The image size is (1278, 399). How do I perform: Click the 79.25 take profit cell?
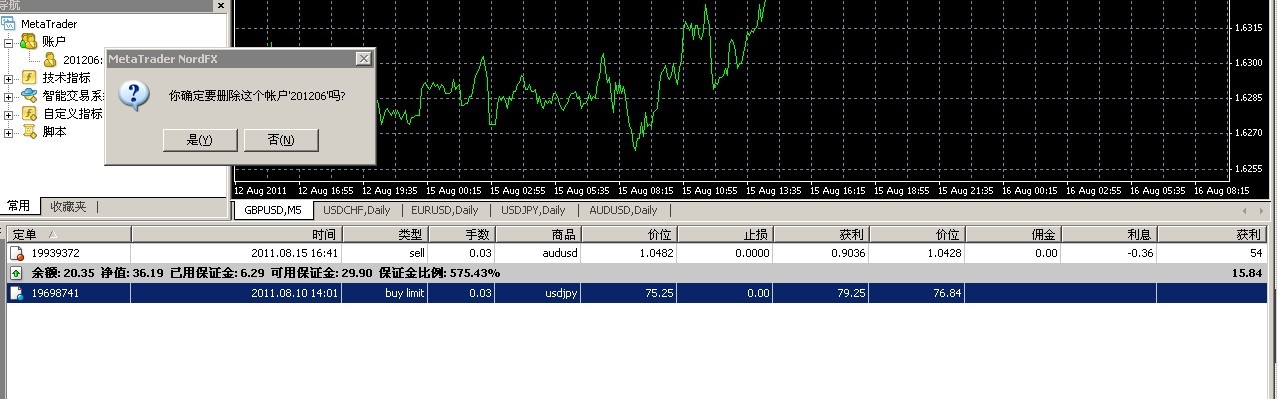820,293
